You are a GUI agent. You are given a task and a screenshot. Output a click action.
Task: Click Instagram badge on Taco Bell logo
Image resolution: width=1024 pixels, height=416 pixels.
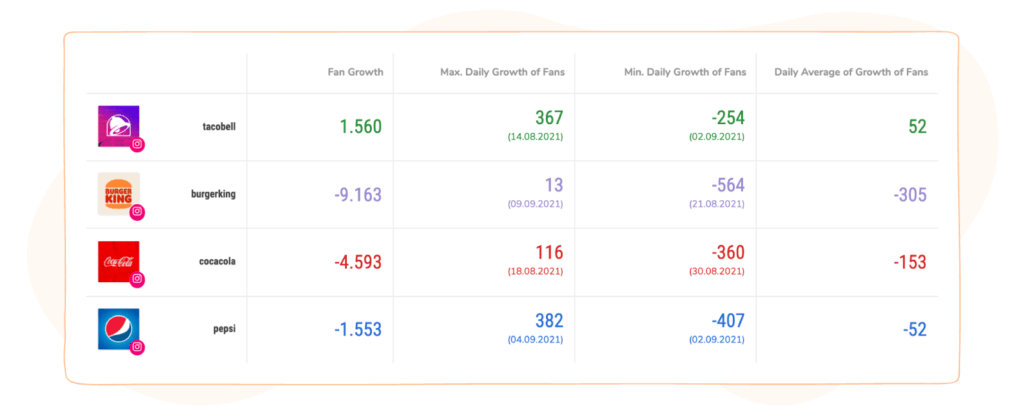137,144
